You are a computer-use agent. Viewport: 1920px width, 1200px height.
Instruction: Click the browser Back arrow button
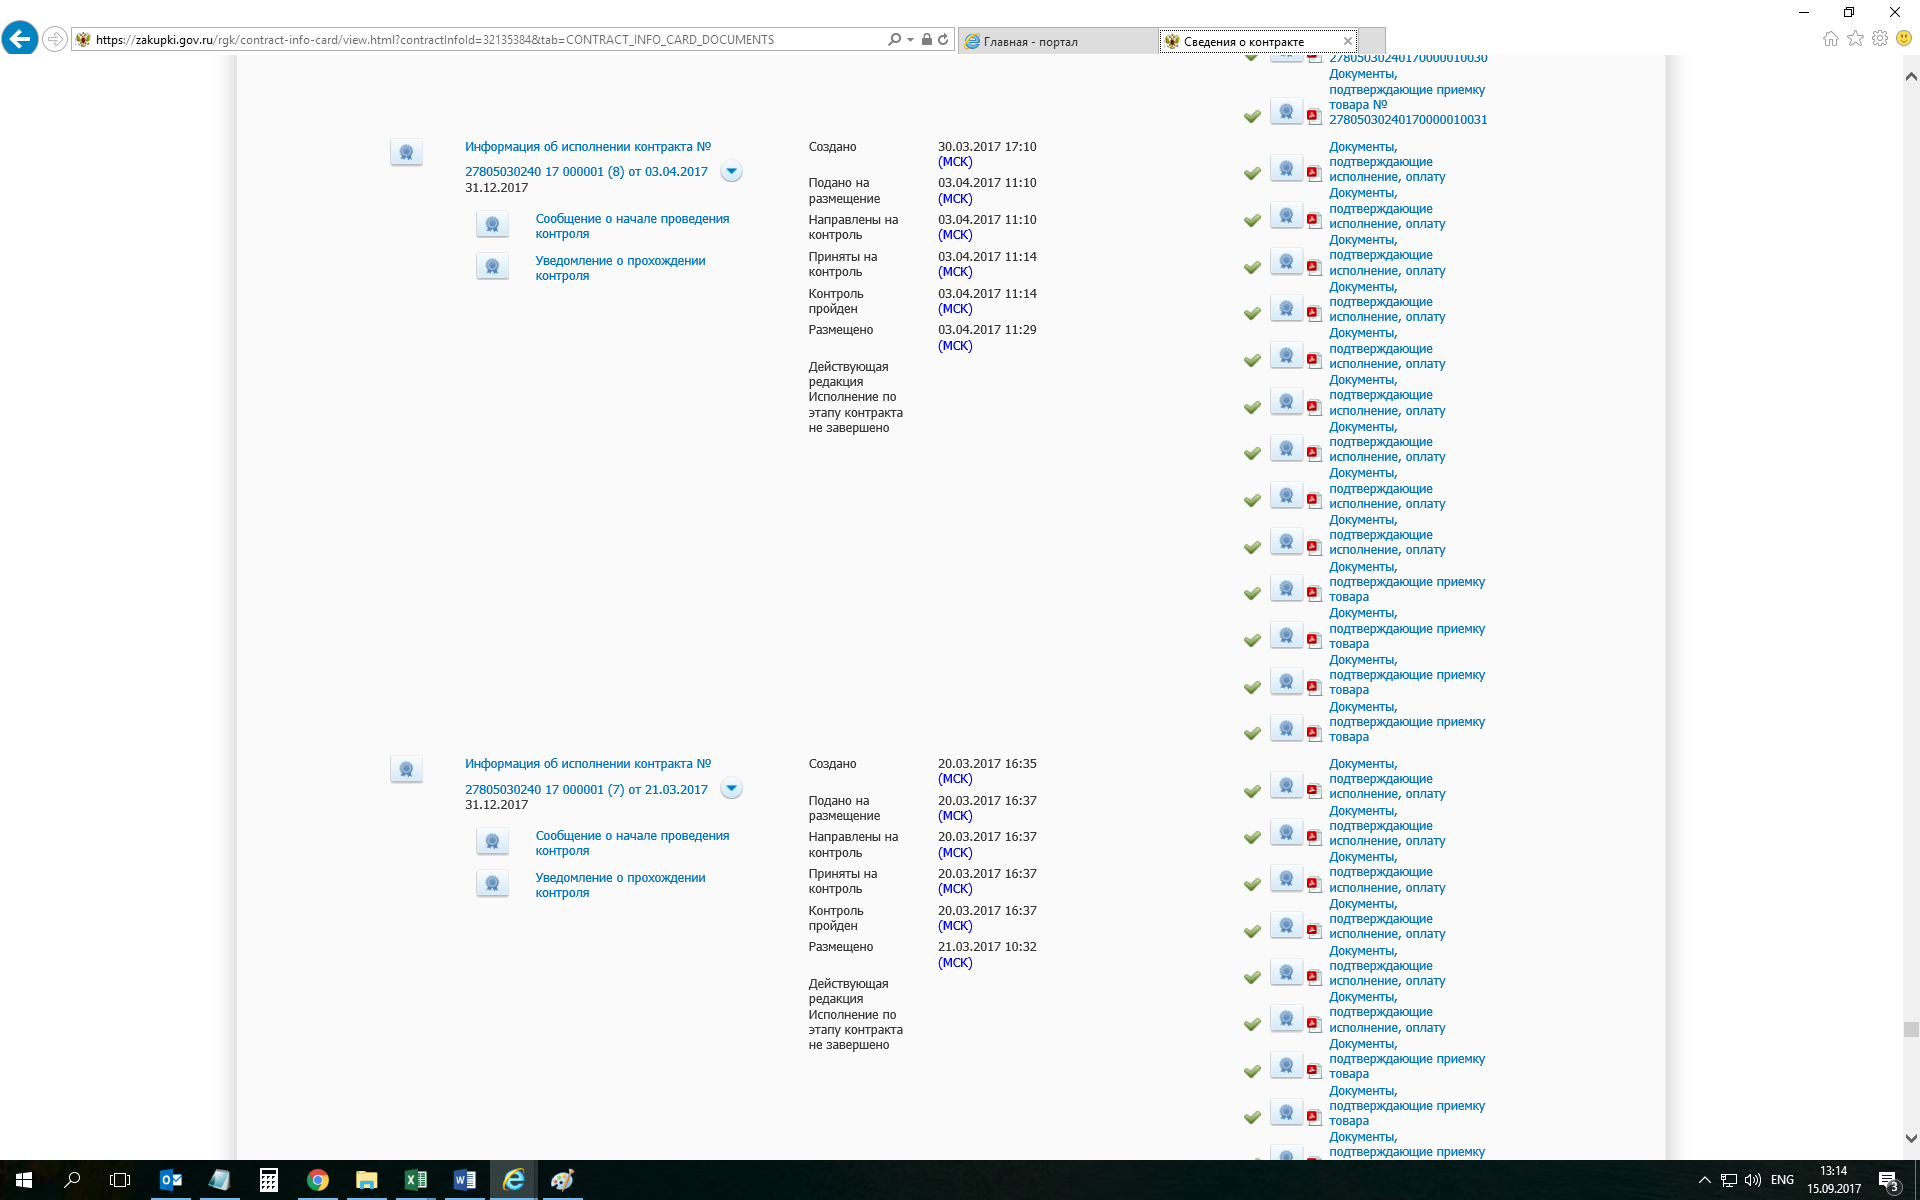tap(20, 40)
